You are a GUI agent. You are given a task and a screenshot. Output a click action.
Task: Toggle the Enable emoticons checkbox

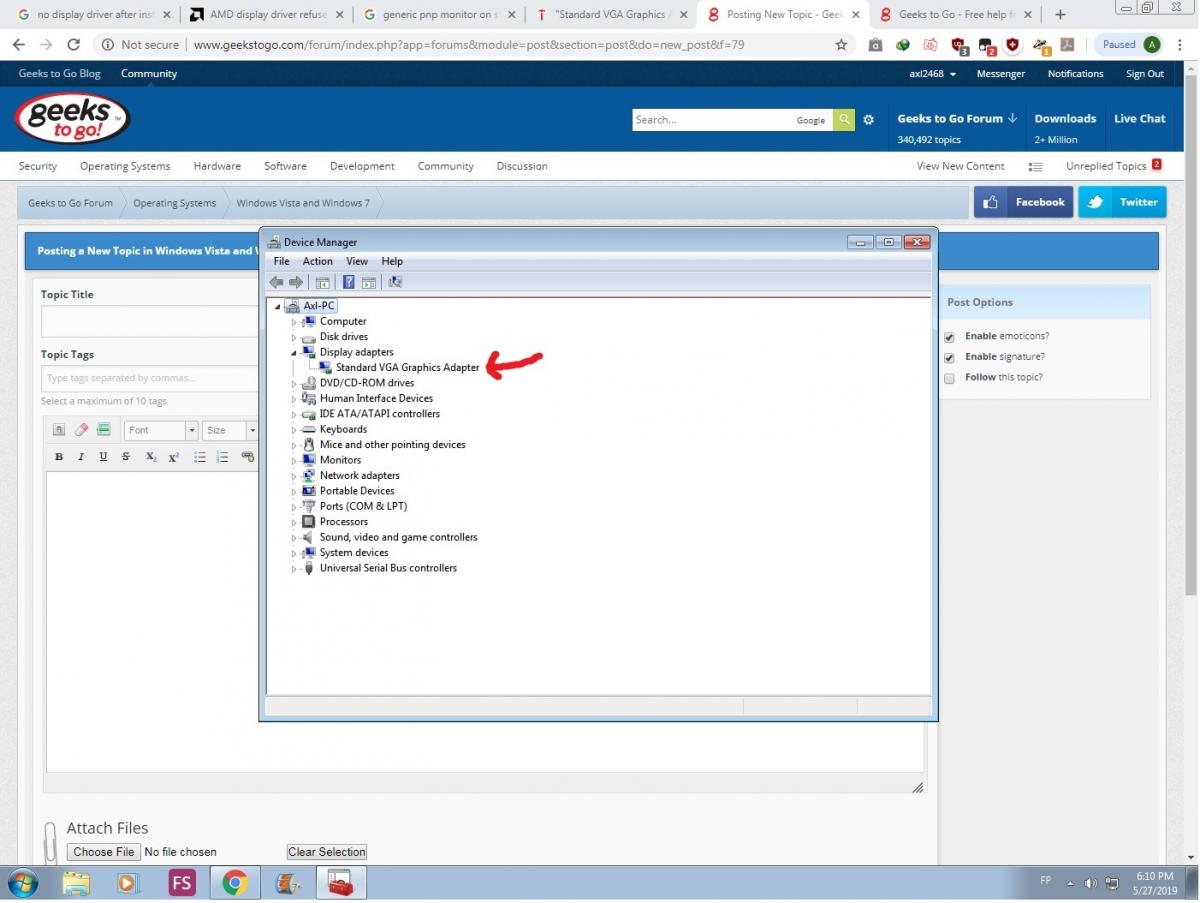(949, 337)
